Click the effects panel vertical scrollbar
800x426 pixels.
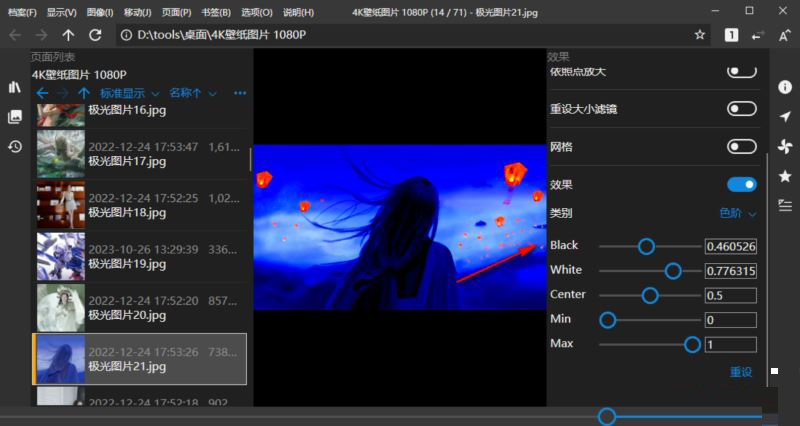coord(767,269)
